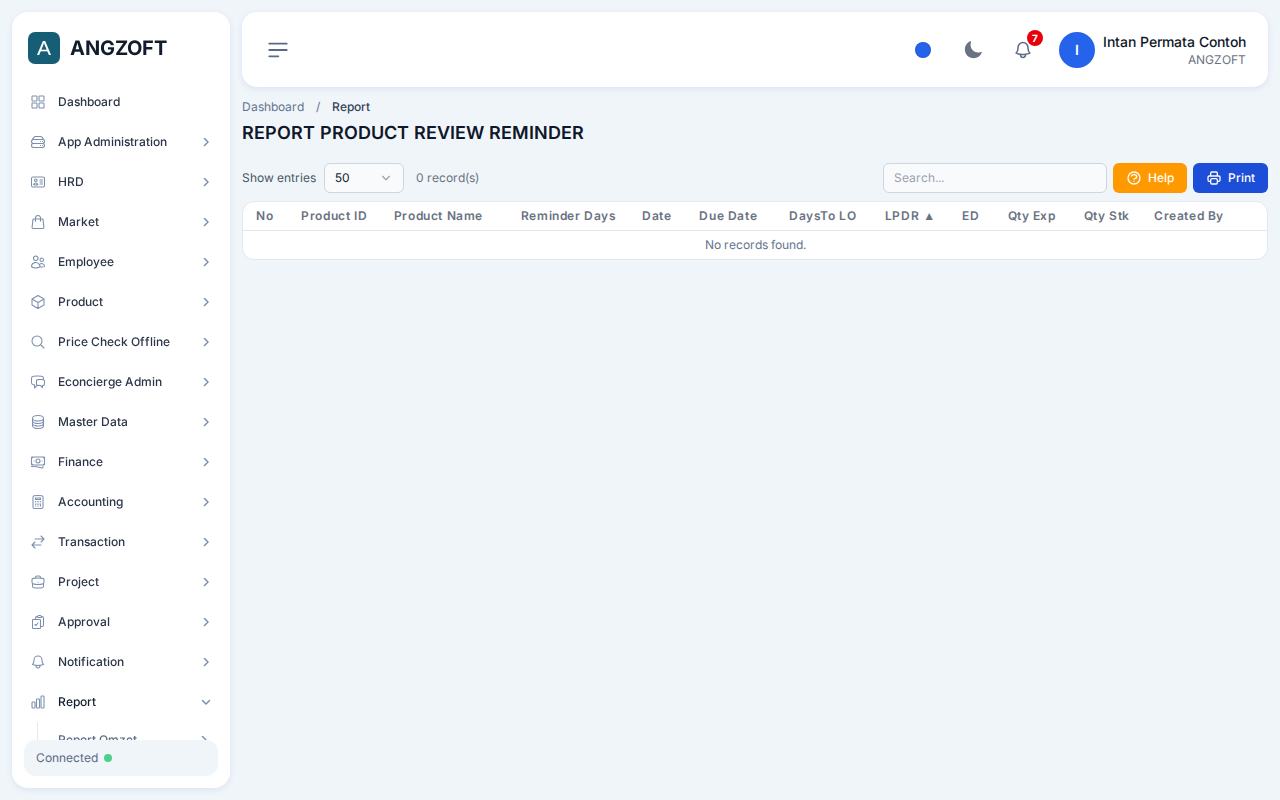Sort table by Created By column

[1188, 216]
